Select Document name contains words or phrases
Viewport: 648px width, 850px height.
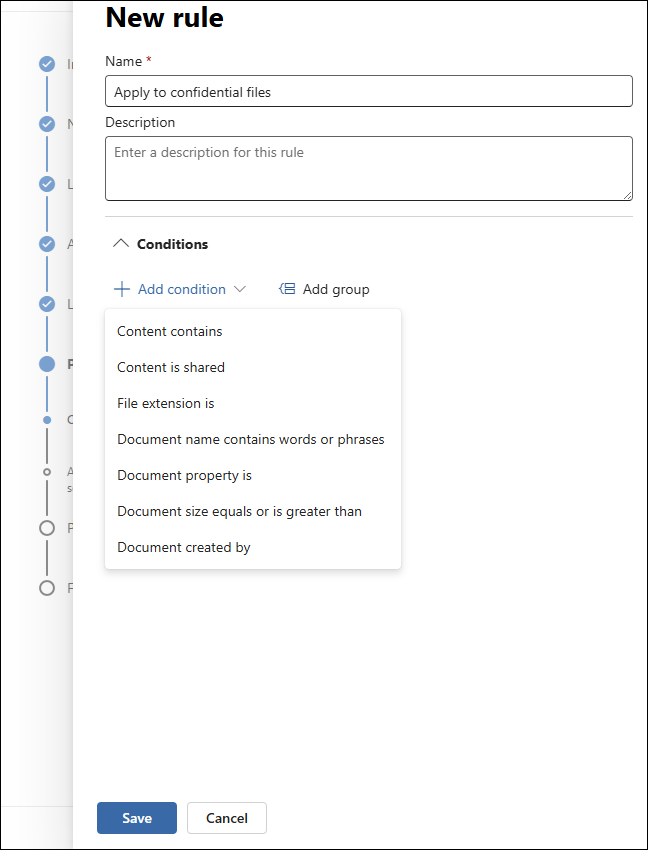coord(253,439)
